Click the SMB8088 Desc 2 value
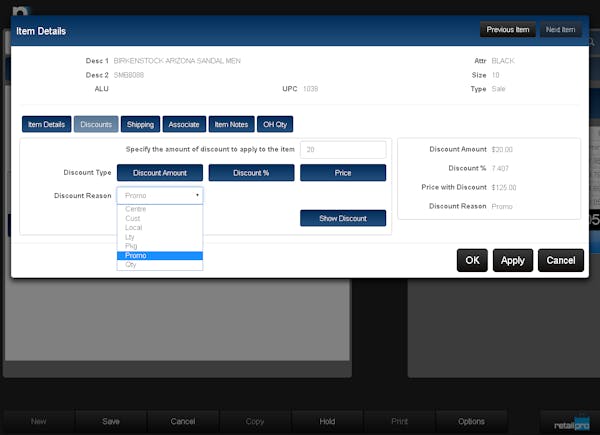The image size is (600, 435). point(129,75)
